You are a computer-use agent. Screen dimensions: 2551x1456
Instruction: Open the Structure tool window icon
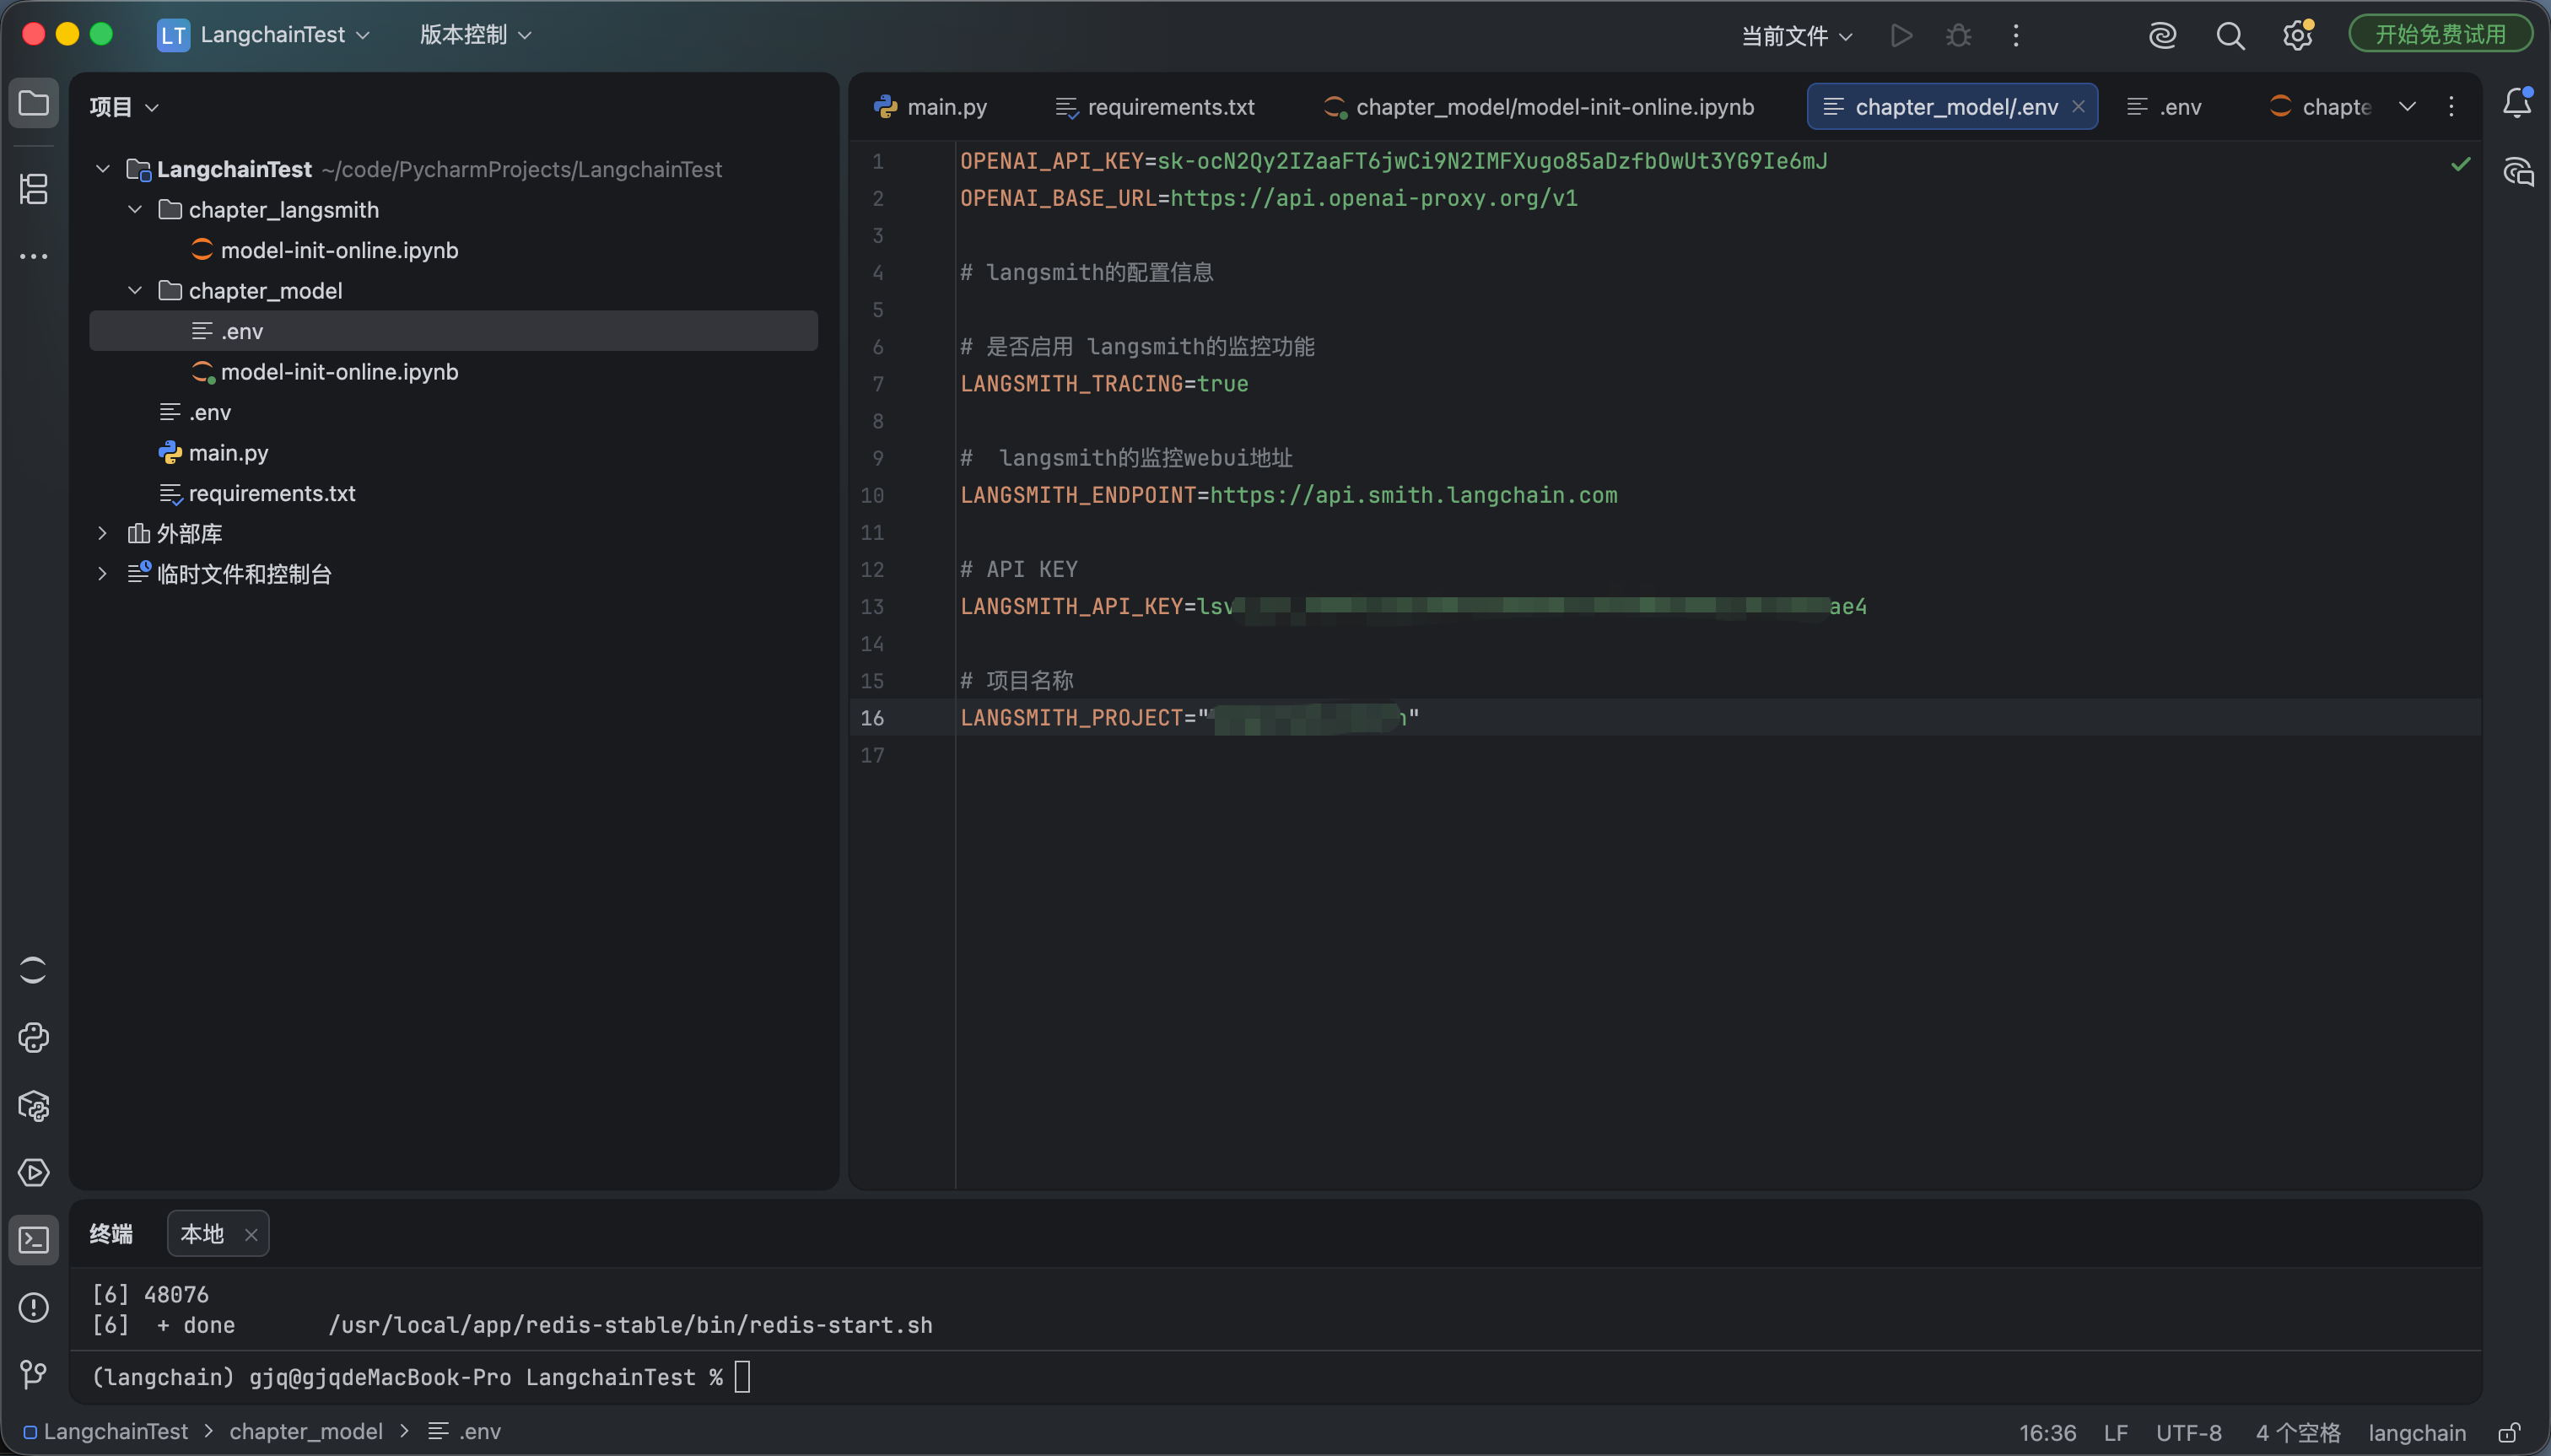coord(34,188)
